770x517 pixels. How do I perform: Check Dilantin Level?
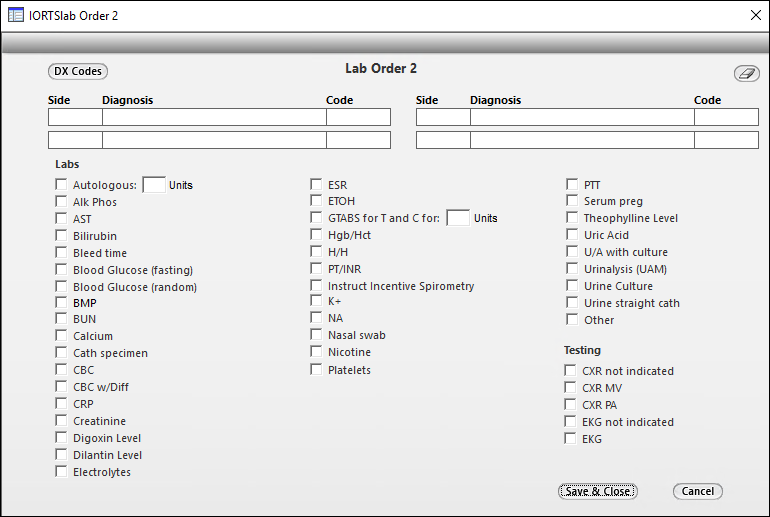pos(61,454)
